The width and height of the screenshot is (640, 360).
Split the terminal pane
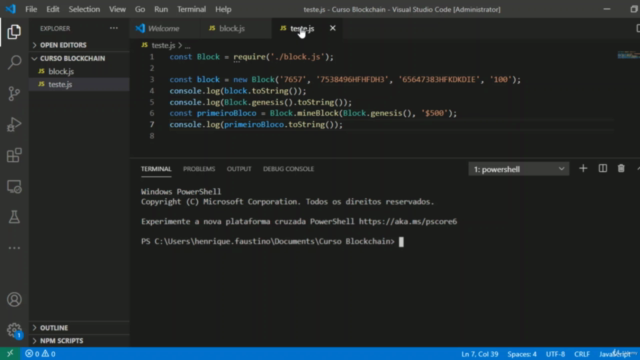pyautogui.click(x=602, y=169)
